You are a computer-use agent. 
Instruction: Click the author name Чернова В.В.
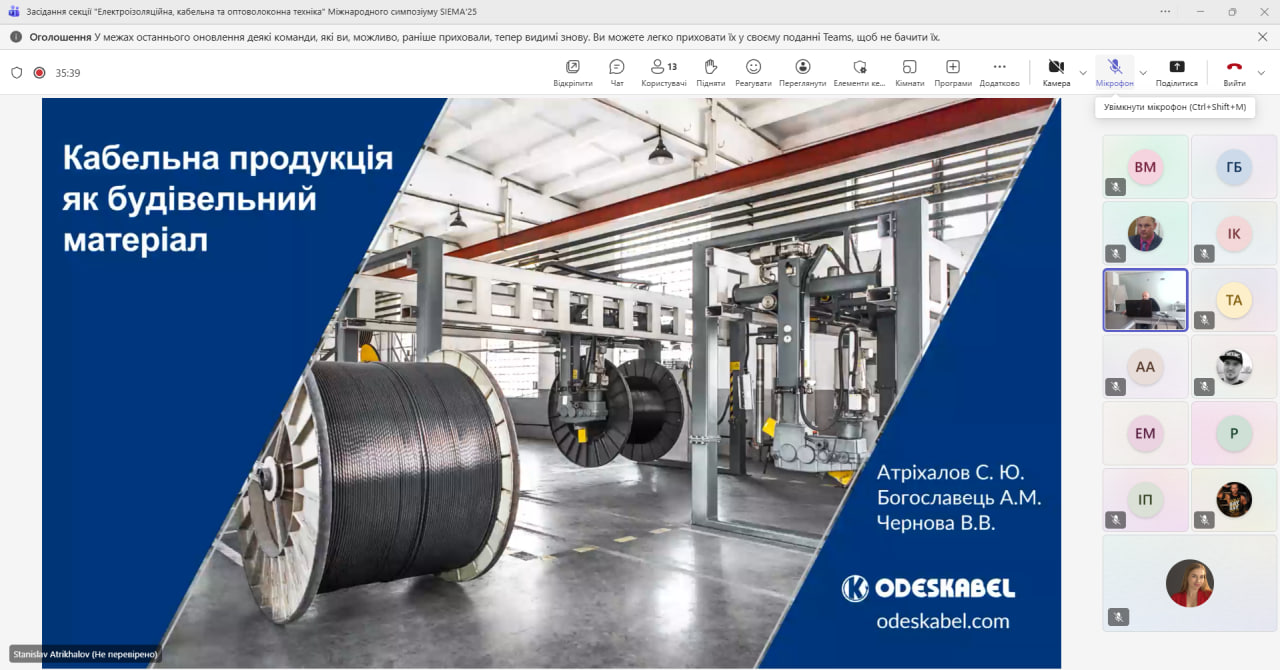(936, 523)
